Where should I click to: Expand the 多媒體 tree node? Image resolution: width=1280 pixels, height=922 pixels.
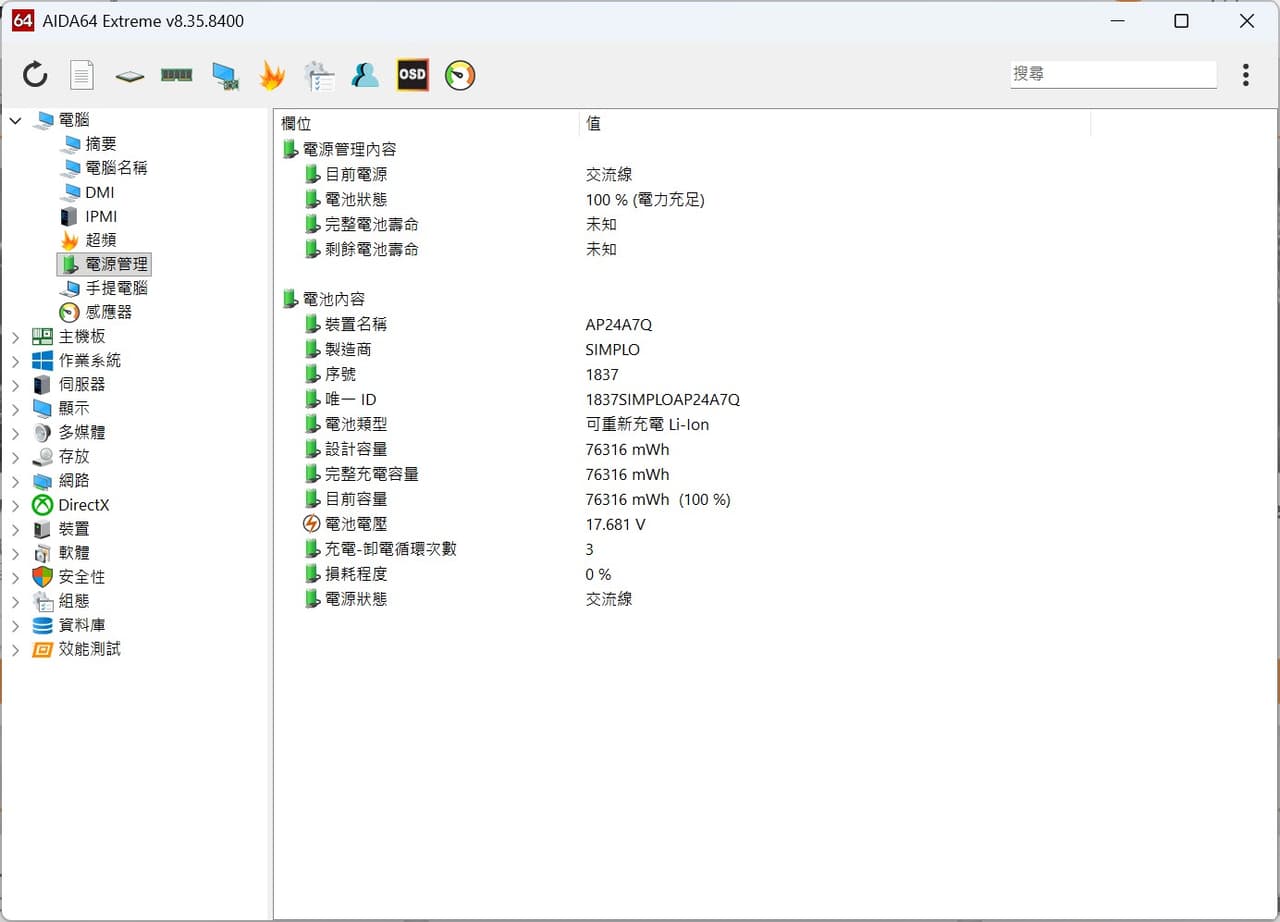[x=15, y=433]
